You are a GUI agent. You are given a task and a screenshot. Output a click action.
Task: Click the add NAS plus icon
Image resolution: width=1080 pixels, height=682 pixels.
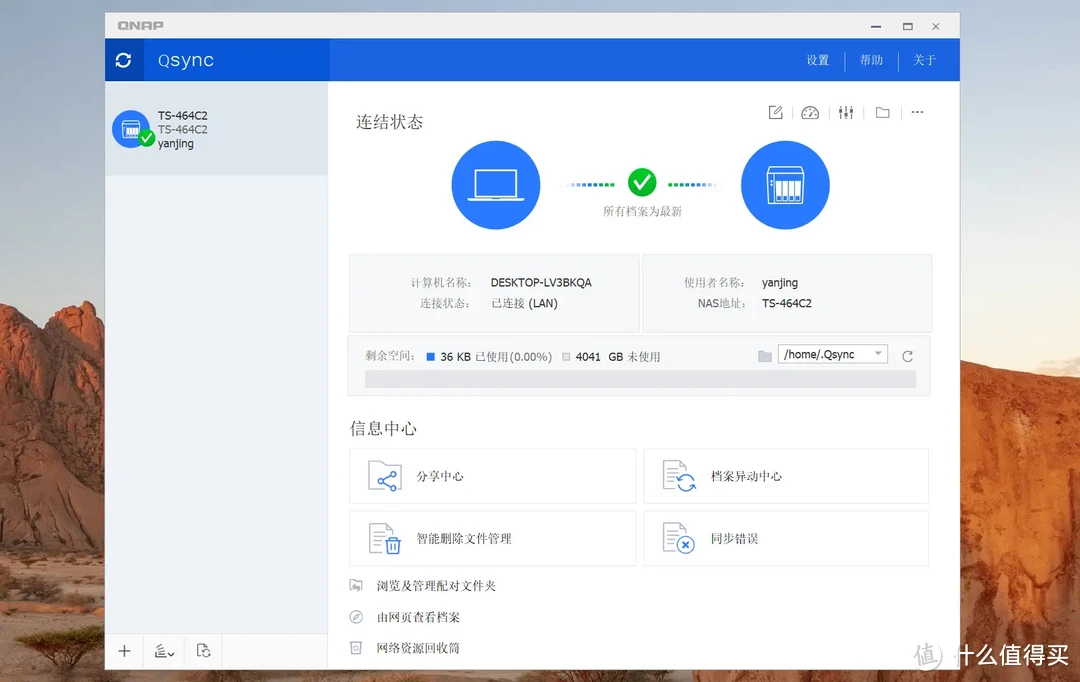tap(124, 651)
